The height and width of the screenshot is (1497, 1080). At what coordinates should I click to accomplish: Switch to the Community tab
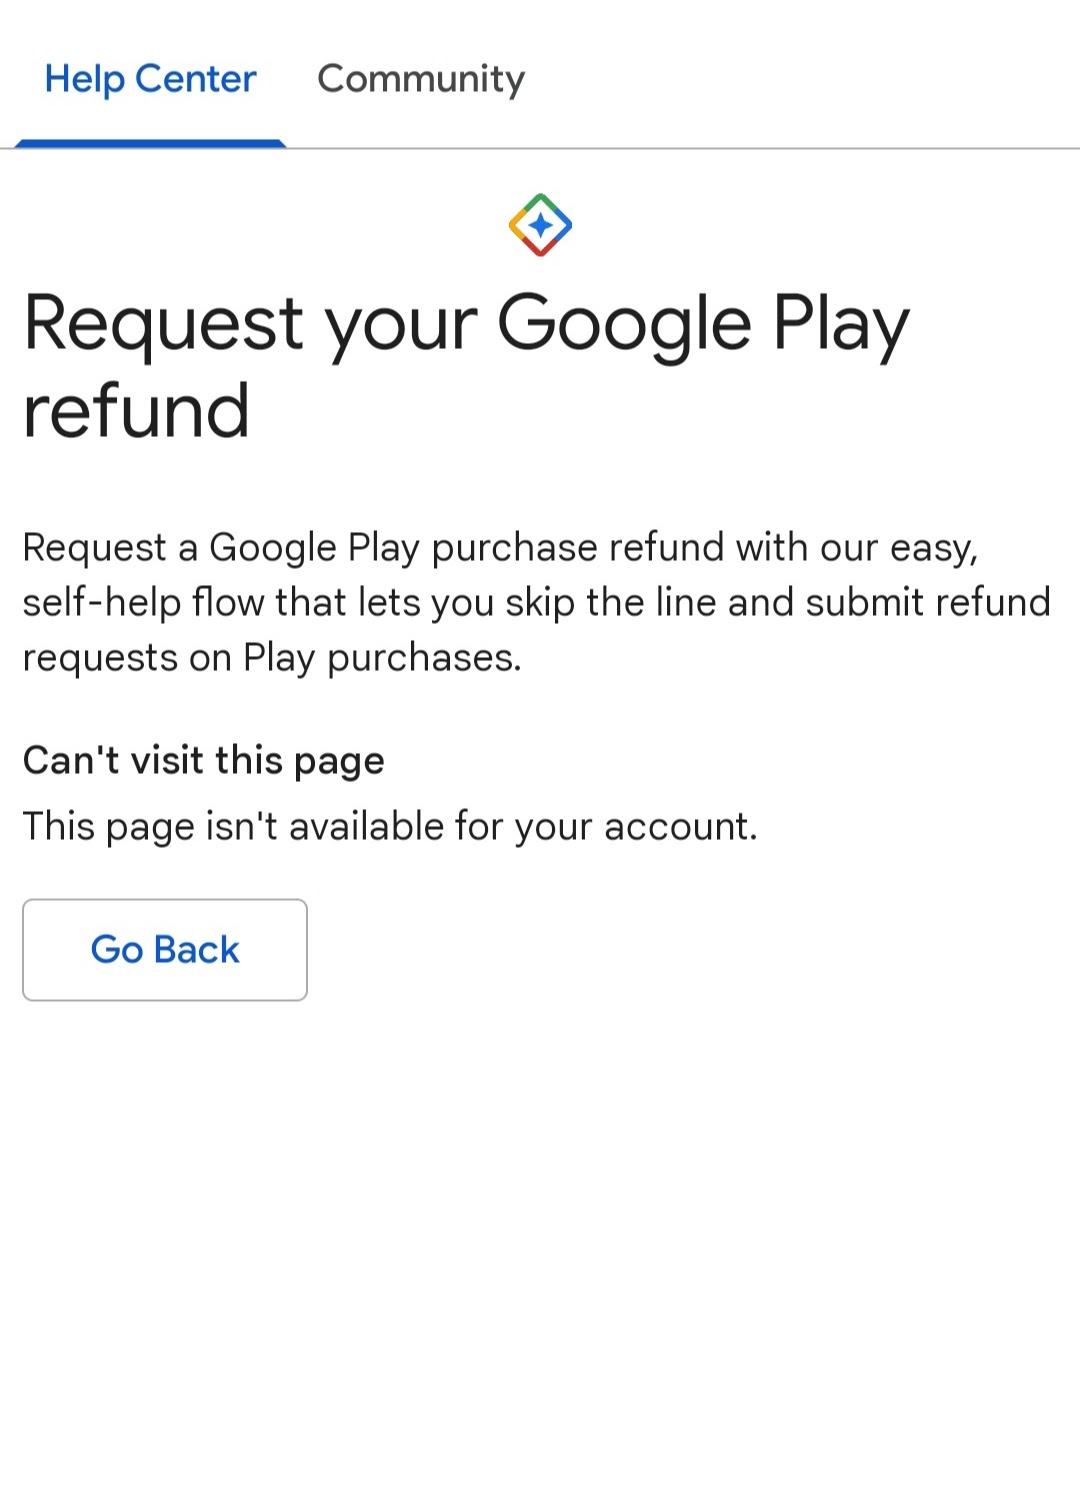tap(421, 79)
